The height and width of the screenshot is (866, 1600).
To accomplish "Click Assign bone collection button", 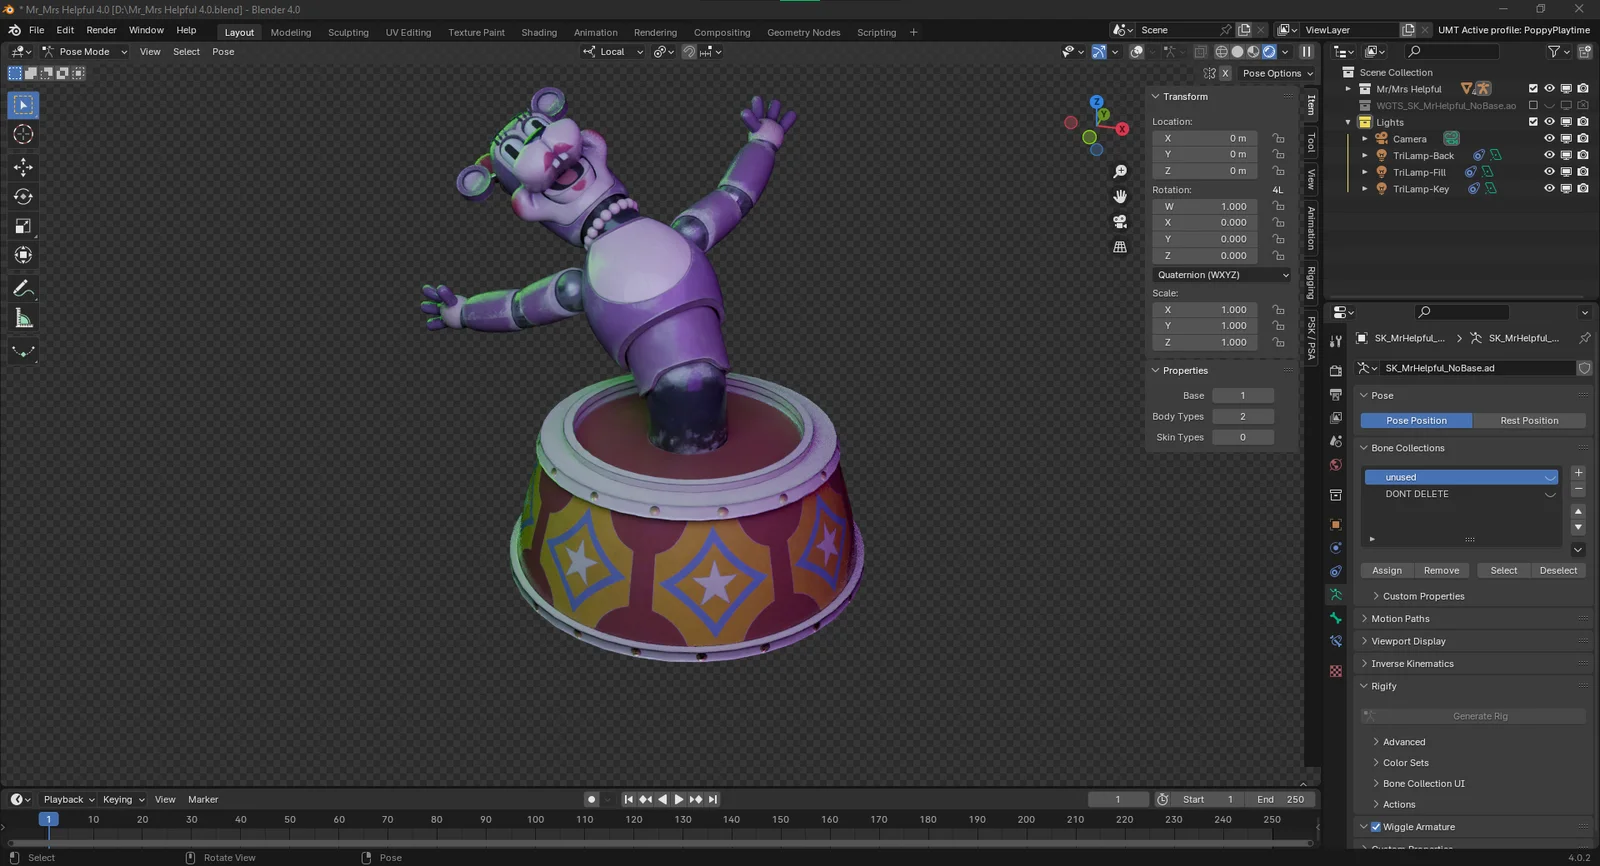I will tap(1386, 571).
